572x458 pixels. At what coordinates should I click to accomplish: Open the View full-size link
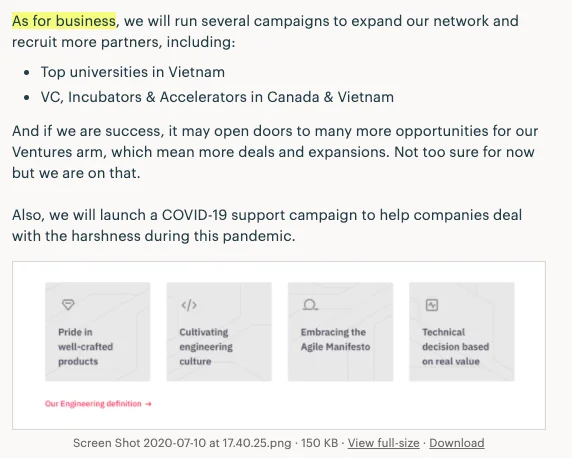[x=383, y=443]
